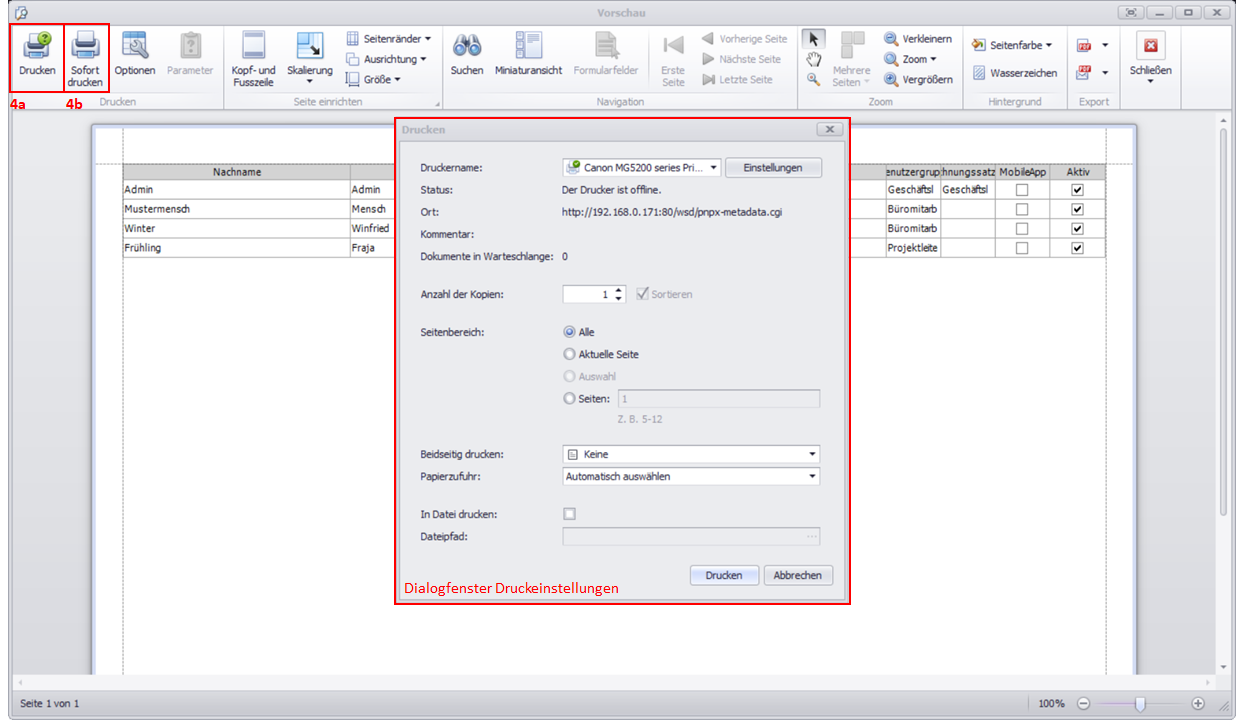
Task: Open the Optionen print options
Action: [134, 48]
